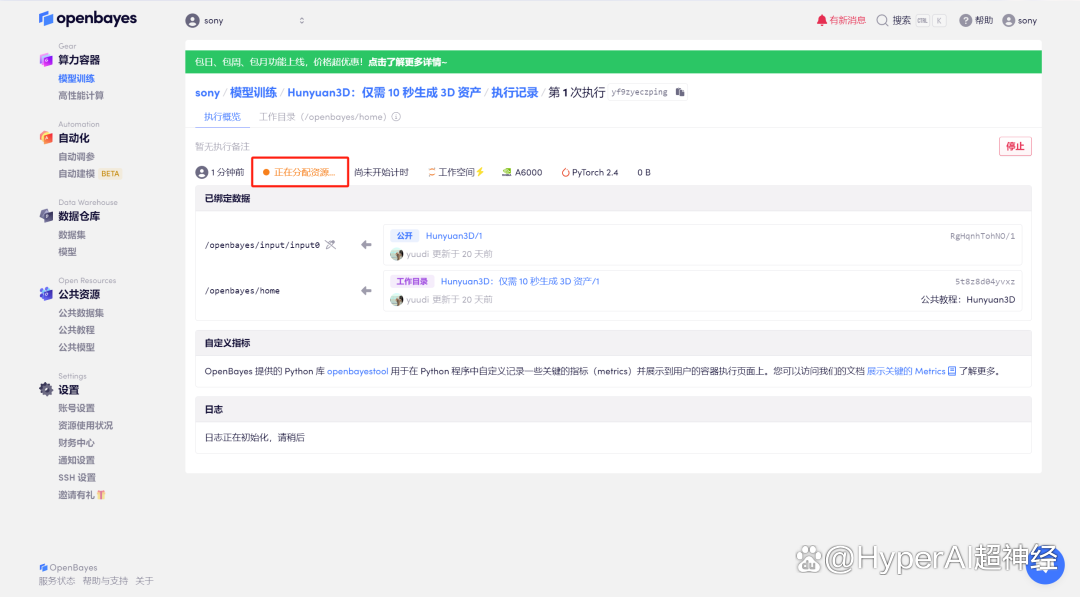1080x597 pixels.
Task: Click the PyTorch flame icon
Action: pyautogui.click(x=565, y=172)
